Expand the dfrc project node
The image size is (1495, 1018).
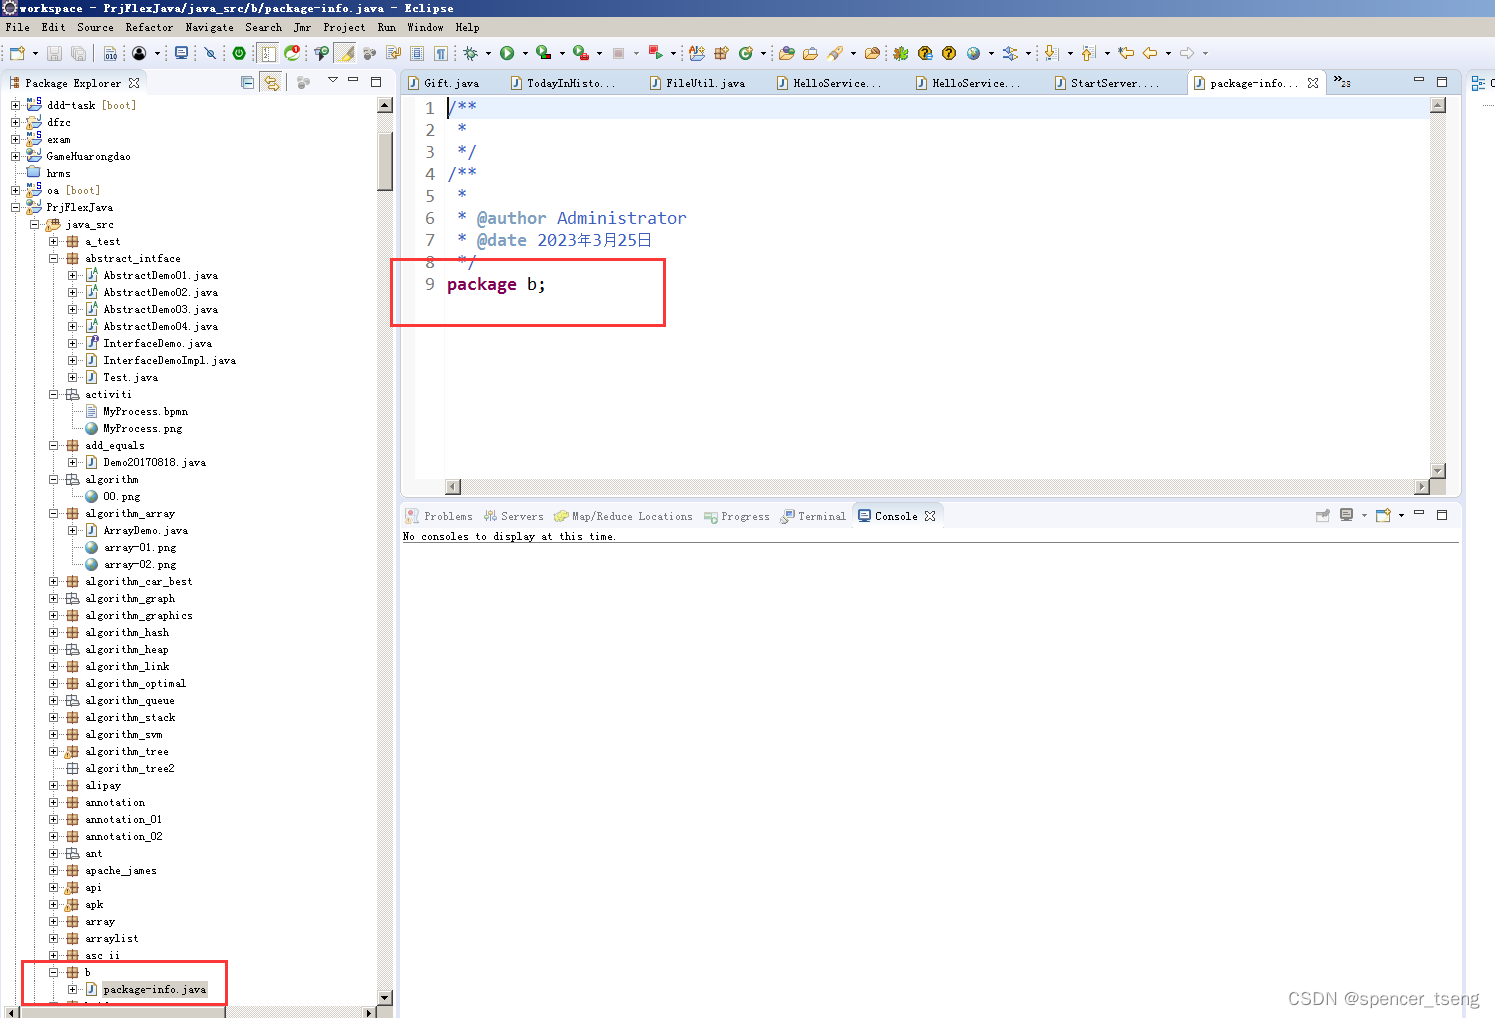pos(15,121)
